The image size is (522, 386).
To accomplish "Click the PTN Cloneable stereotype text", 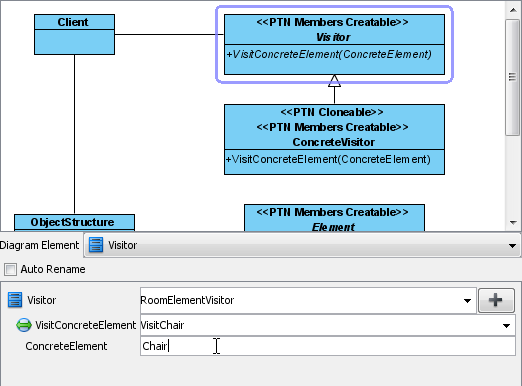I will [x=332, y=112].
